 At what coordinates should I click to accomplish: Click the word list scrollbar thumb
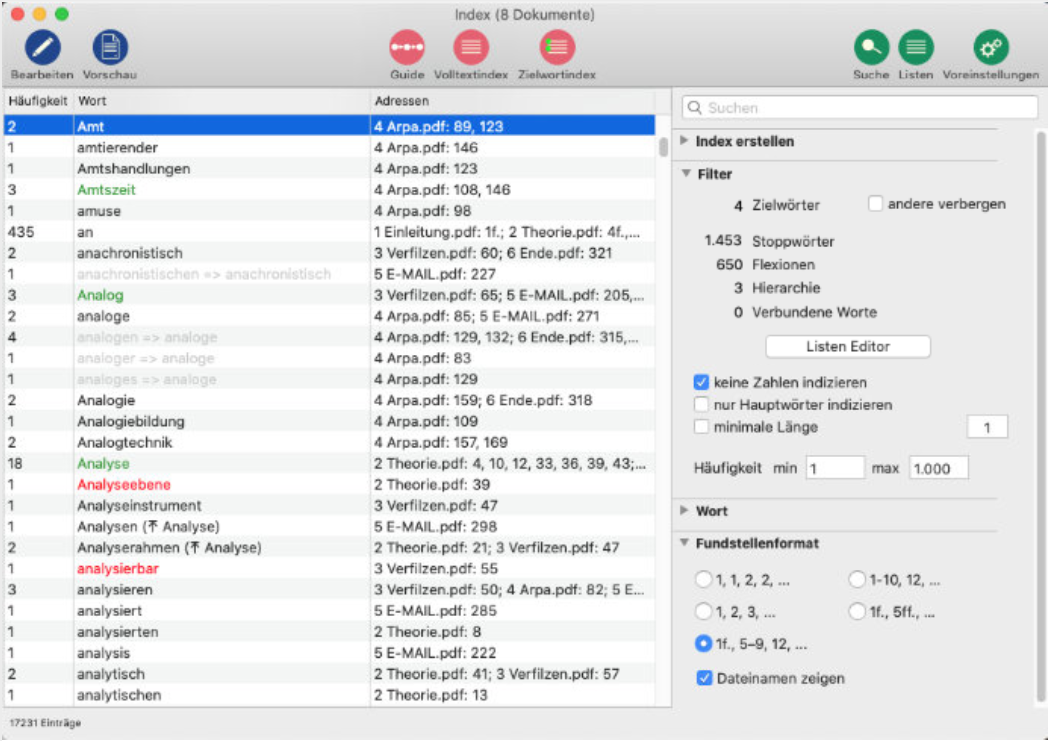663,147
